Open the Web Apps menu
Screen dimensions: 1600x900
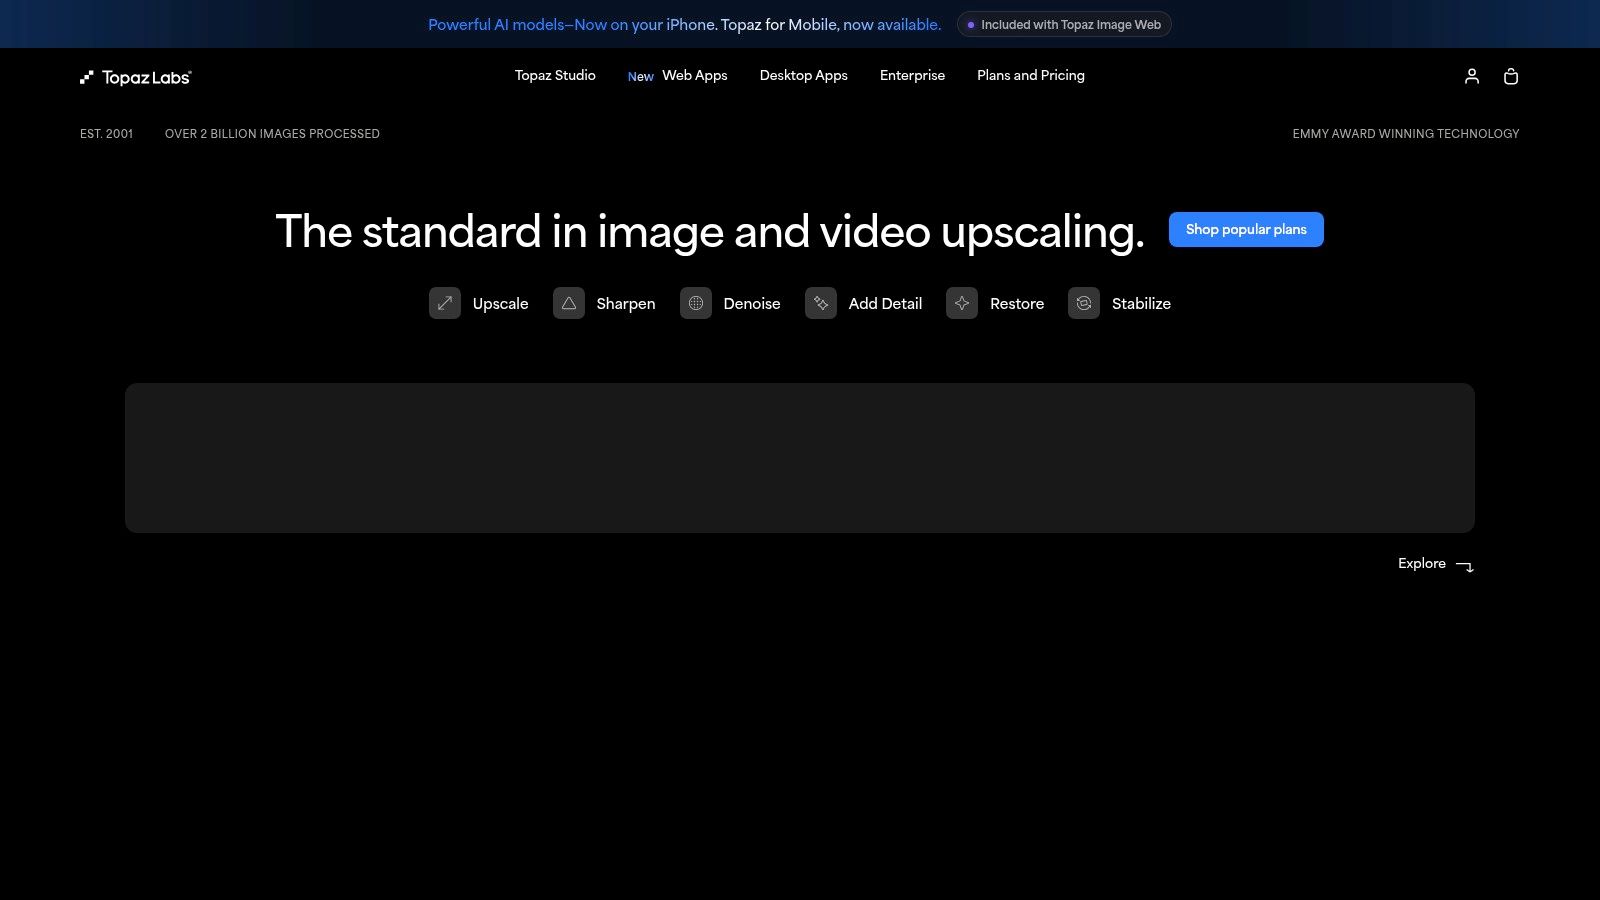(695, 75)
